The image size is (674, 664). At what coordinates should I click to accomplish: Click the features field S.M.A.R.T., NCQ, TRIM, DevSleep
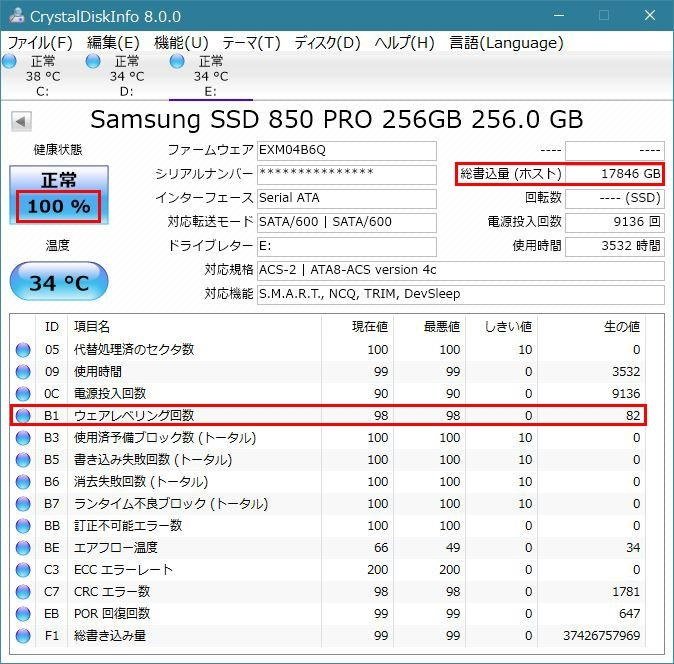[x=461, y=294]
